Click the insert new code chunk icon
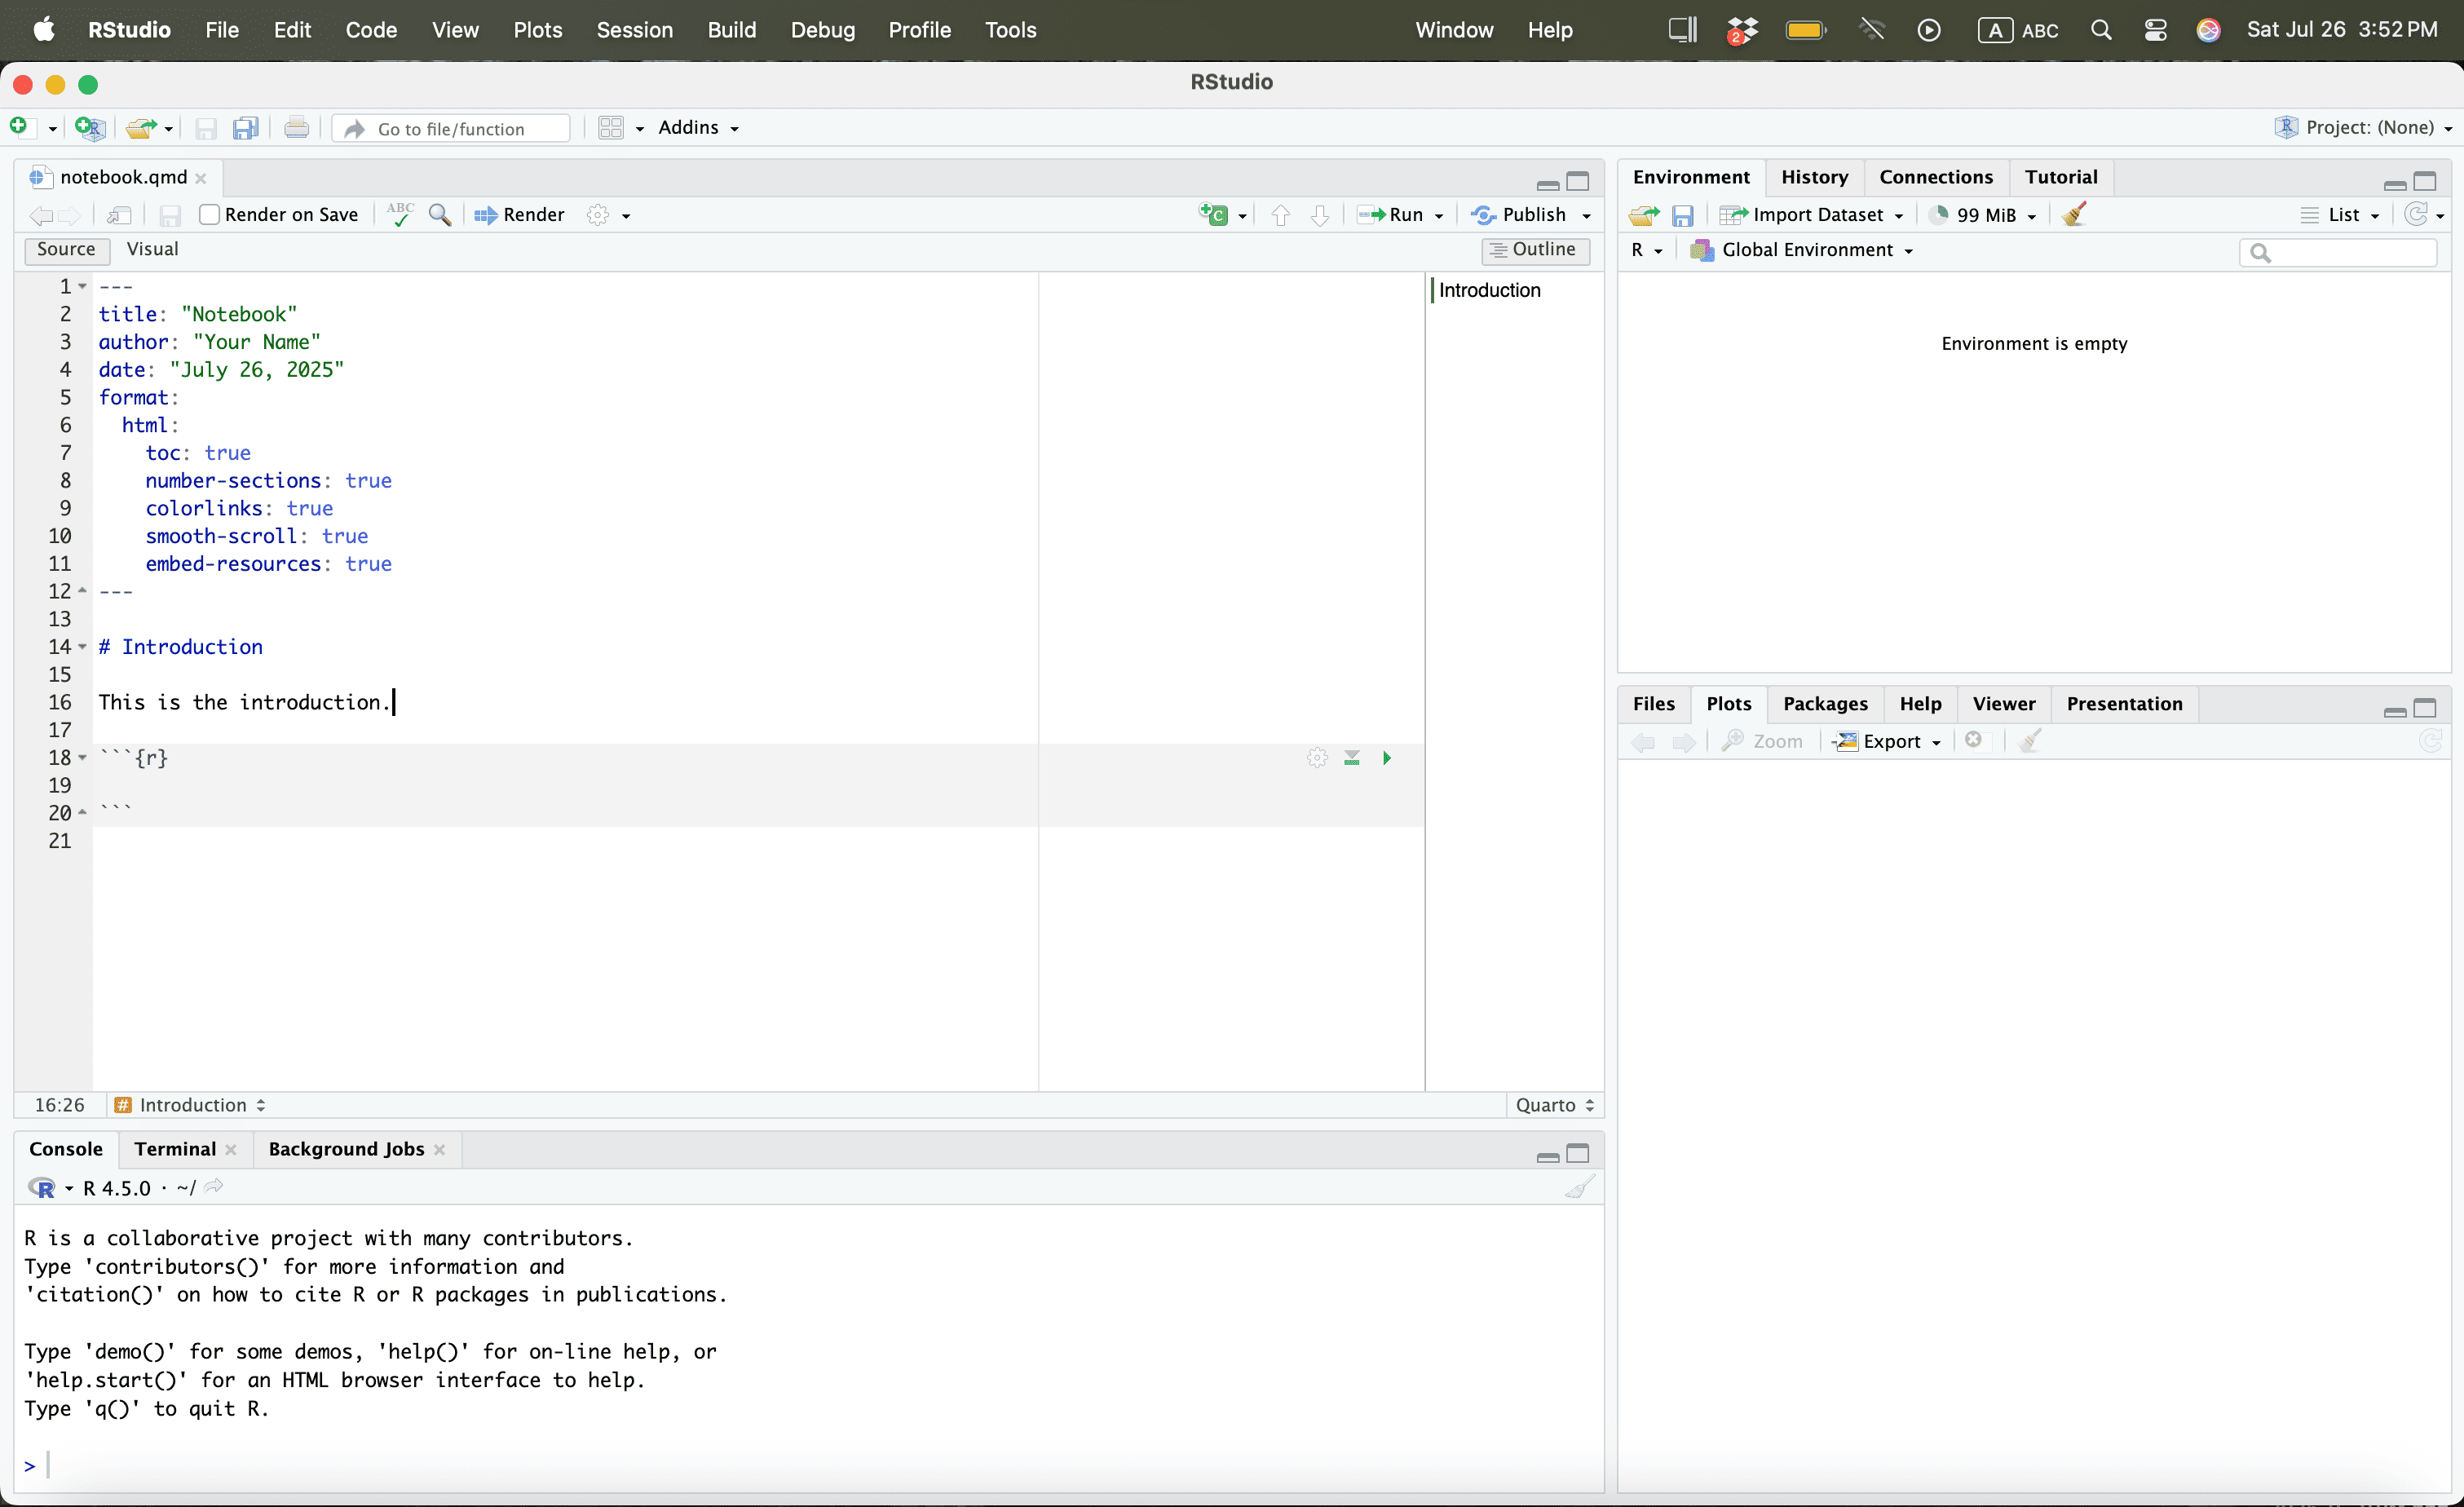The width and height of the screenshot is (2464, 1507). 1214,214
